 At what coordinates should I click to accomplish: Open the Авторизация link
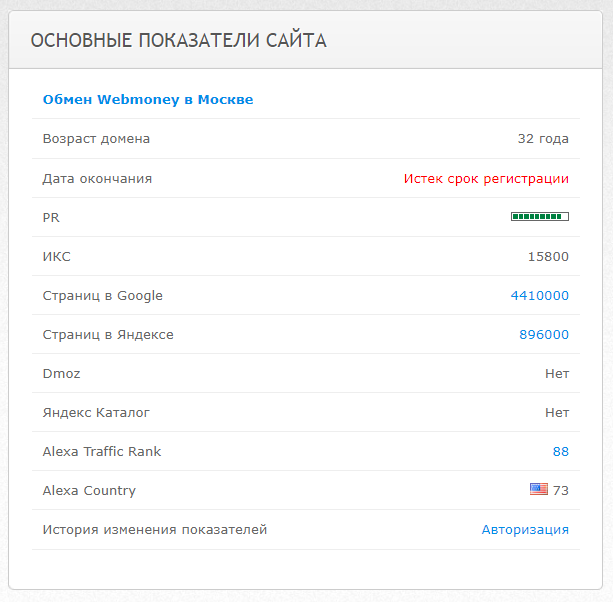(525, 530)
